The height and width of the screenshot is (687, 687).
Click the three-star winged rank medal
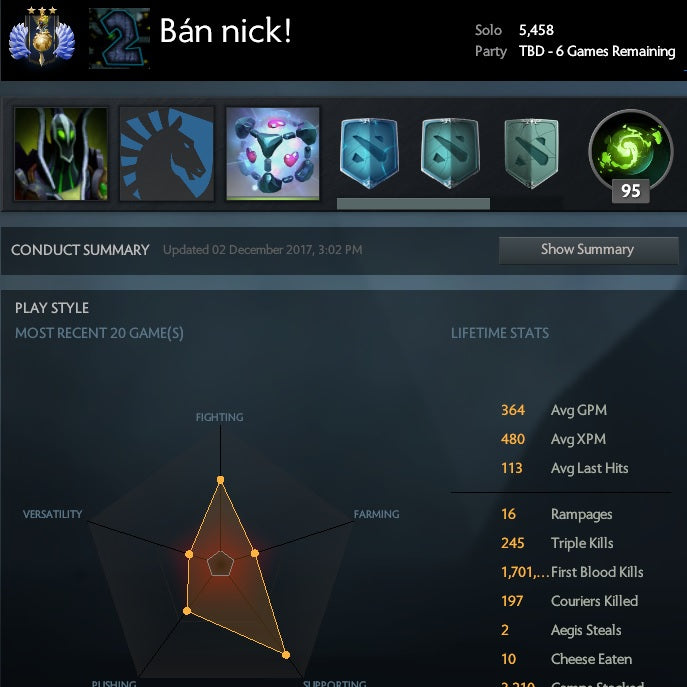(42, 37)
